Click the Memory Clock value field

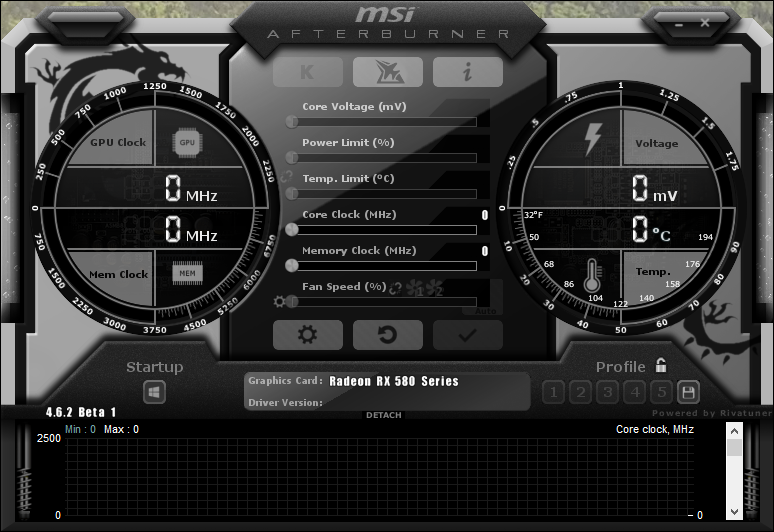[x=485, y=251]
